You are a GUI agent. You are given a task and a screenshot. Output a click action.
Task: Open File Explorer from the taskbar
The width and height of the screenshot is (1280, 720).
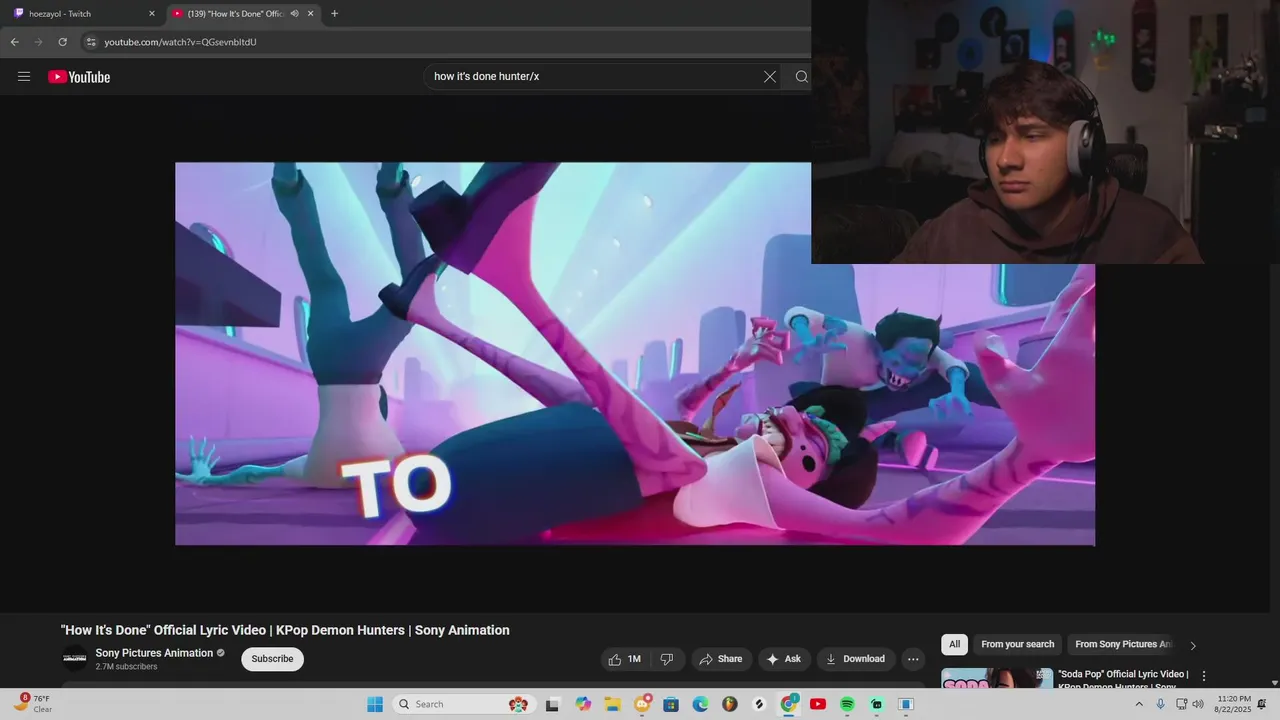point(613,704)
